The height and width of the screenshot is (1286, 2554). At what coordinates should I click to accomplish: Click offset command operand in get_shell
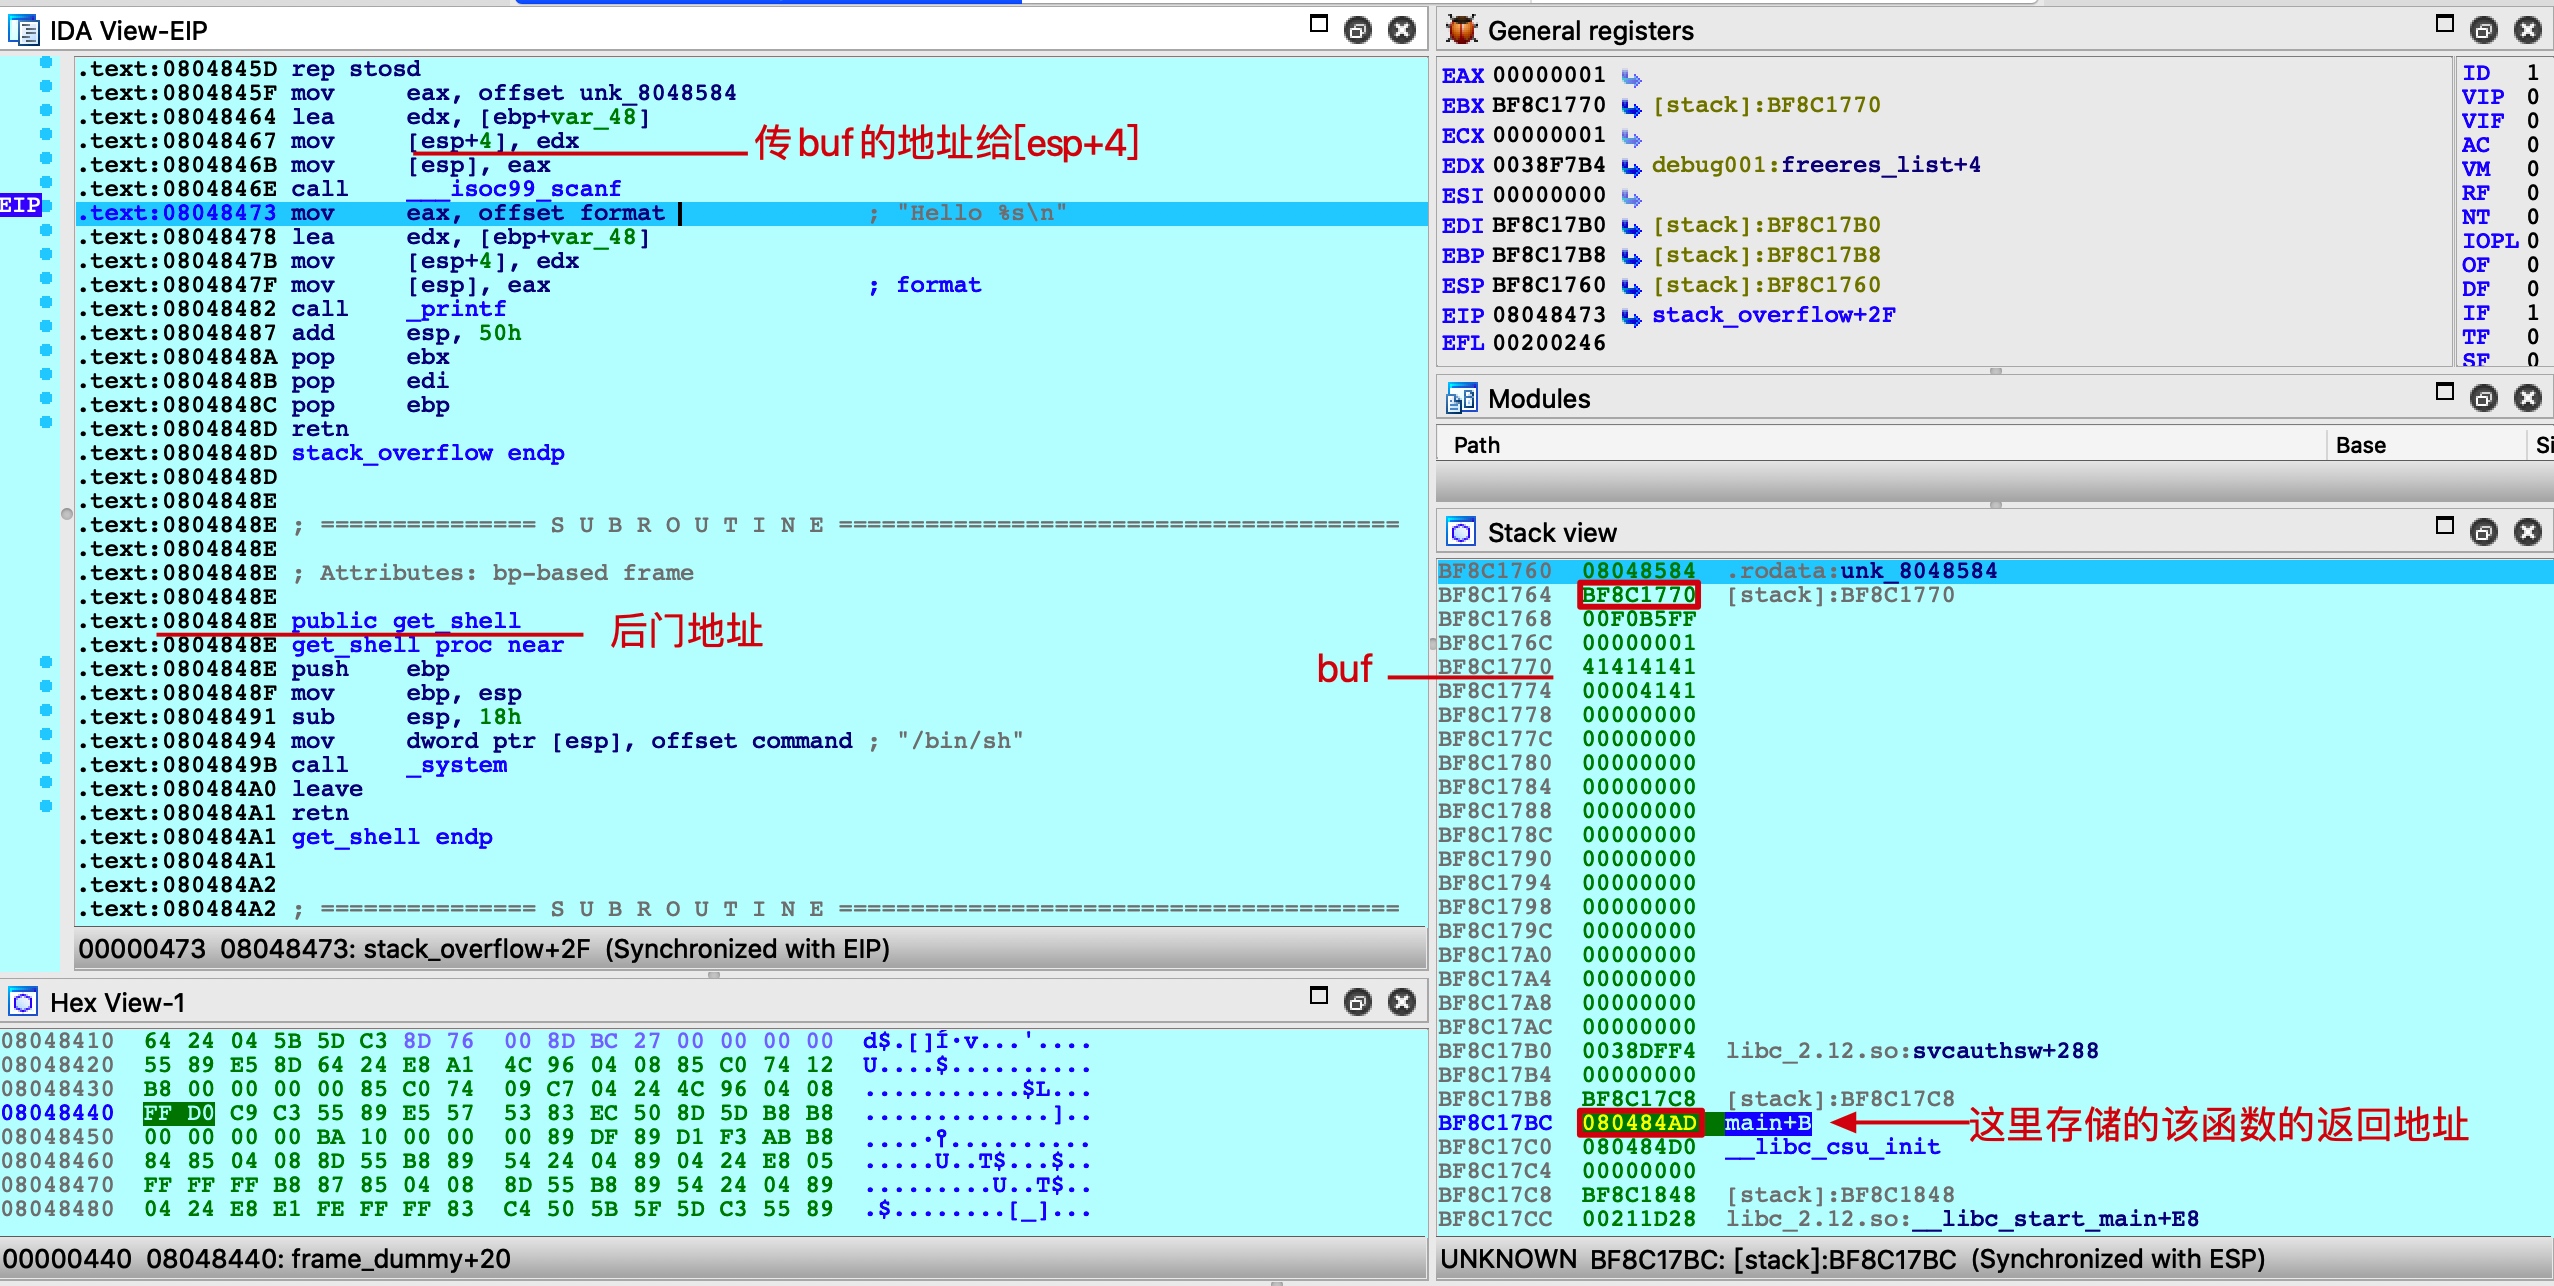pos(752,741)
